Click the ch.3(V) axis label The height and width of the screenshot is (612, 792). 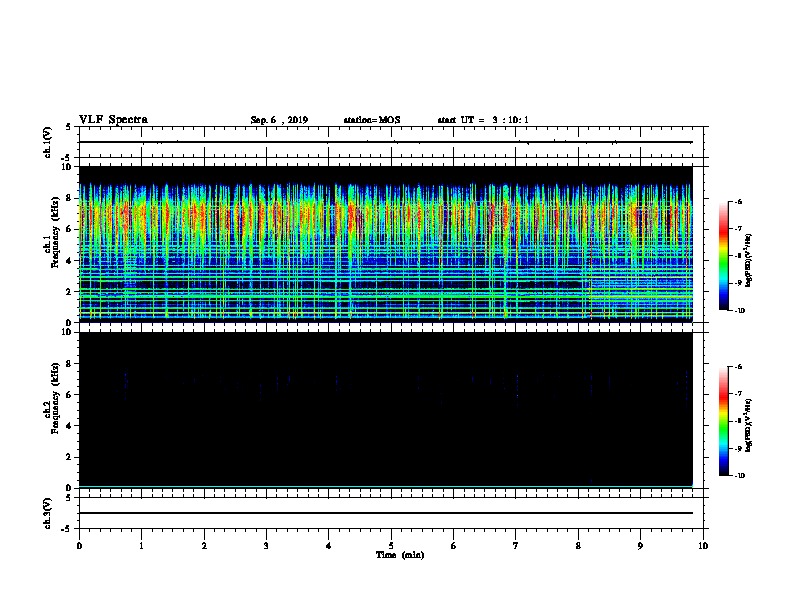click(x=48, y=513)
